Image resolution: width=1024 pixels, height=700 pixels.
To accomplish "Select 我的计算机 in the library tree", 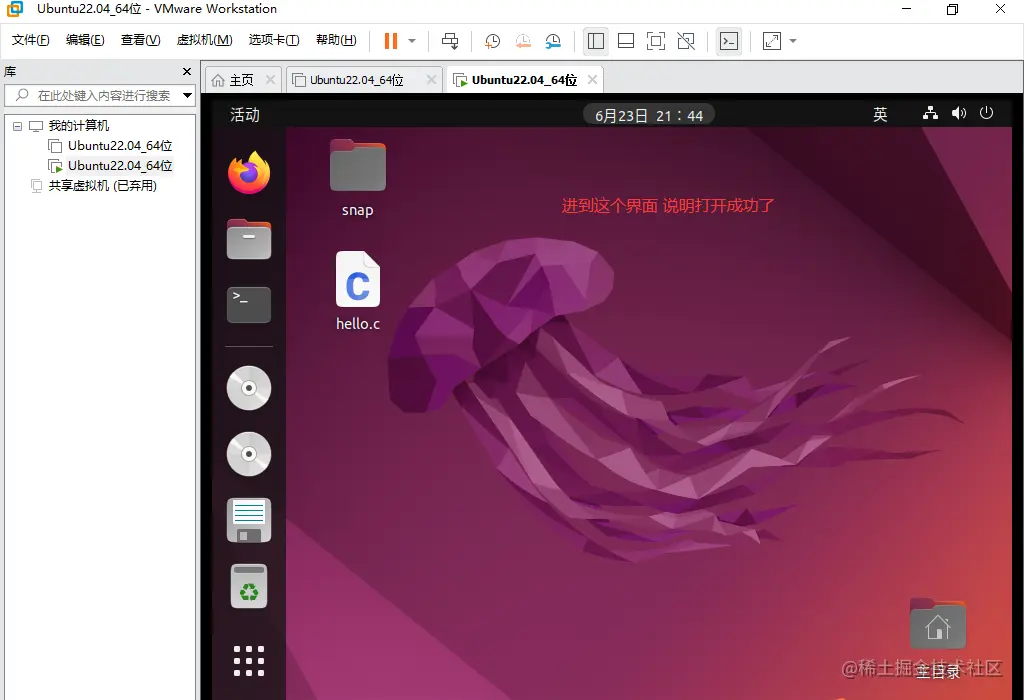I will [x=78, y=125].
